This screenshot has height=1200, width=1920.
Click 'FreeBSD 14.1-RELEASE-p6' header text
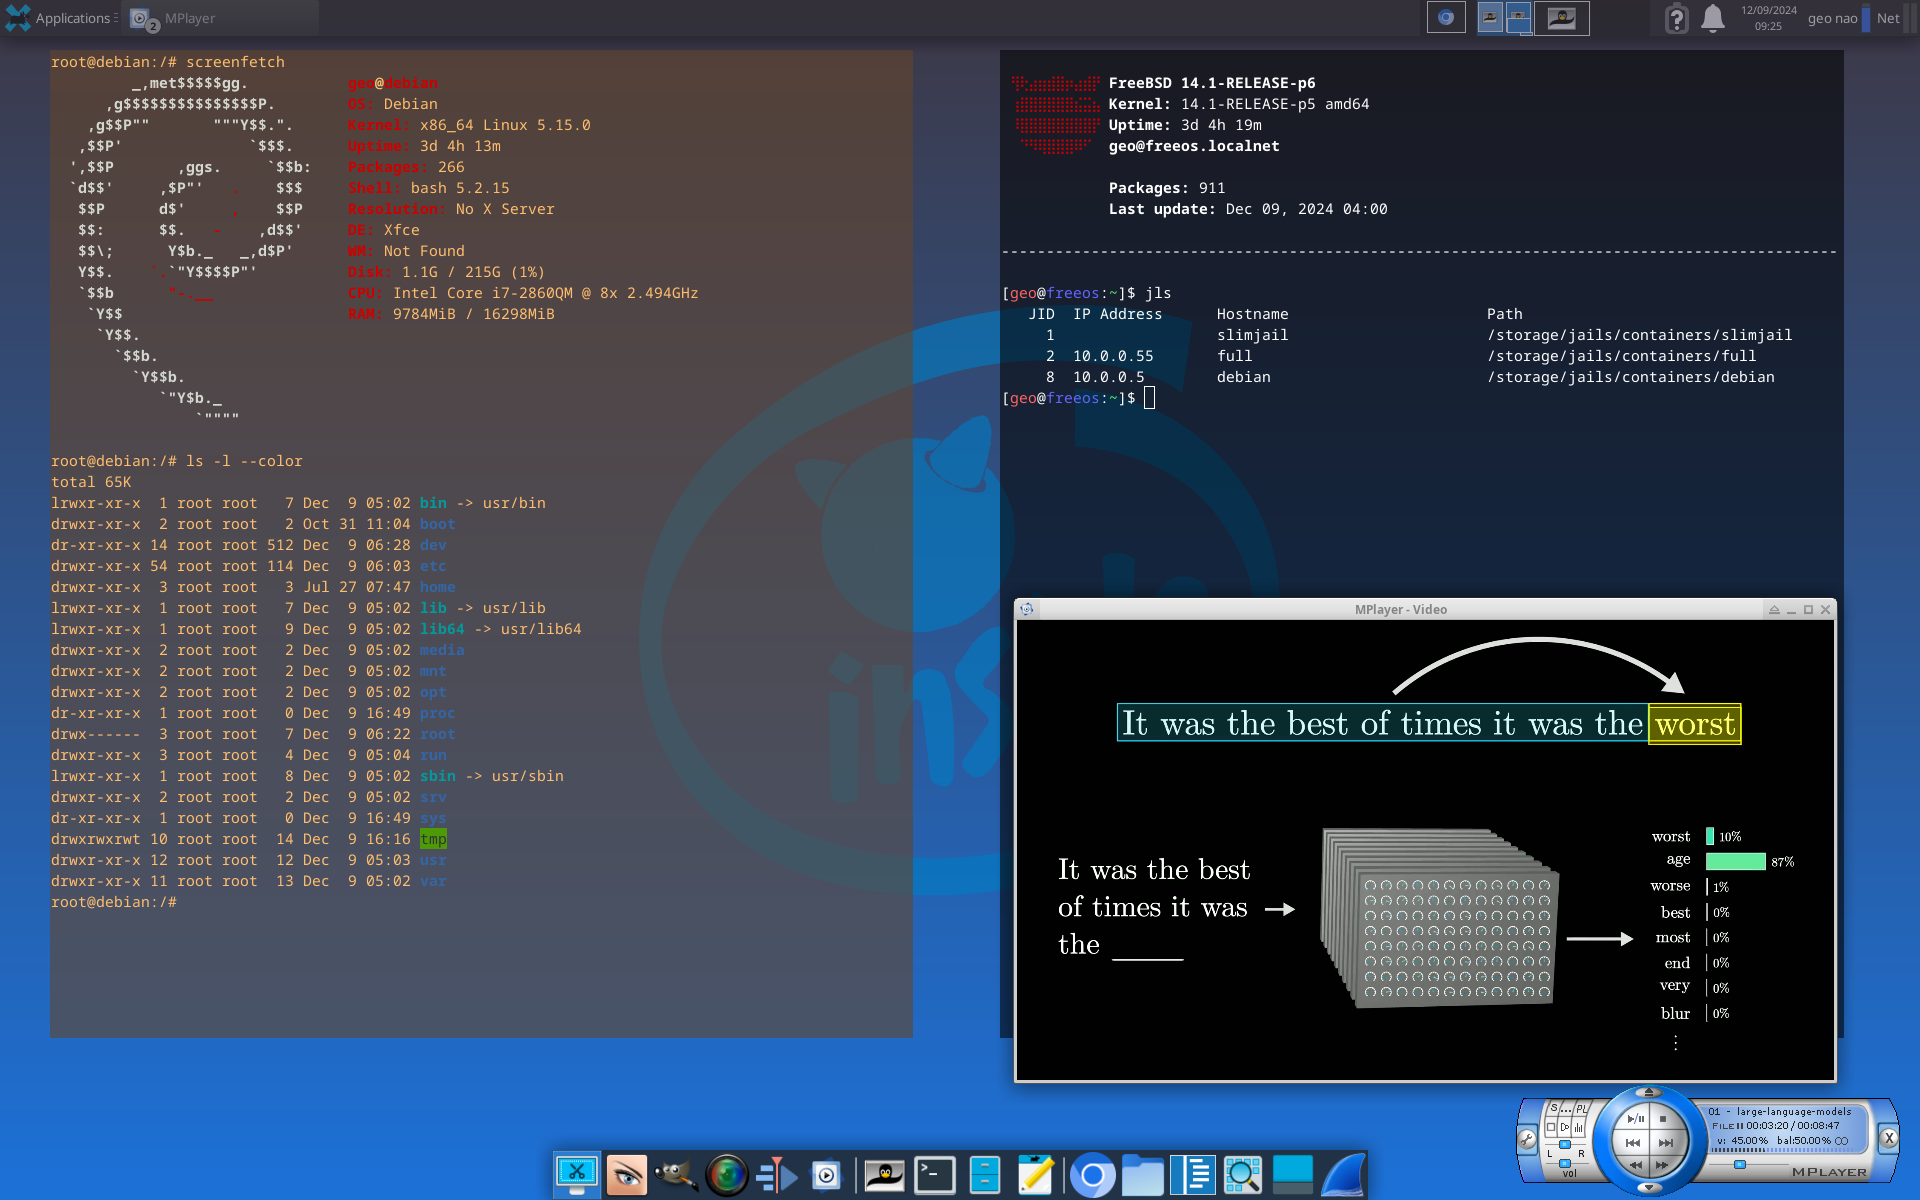click(1212, 83)
